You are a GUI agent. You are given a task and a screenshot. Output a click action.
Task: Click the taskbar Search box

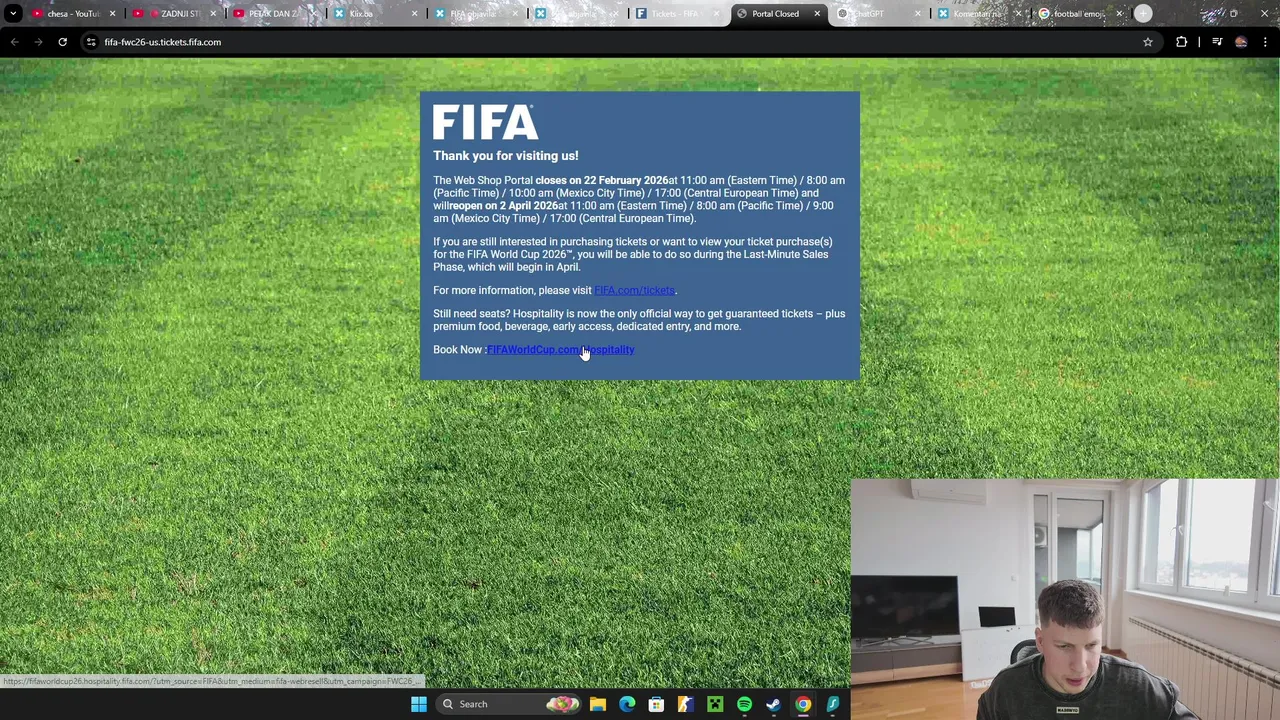point(508,704)
